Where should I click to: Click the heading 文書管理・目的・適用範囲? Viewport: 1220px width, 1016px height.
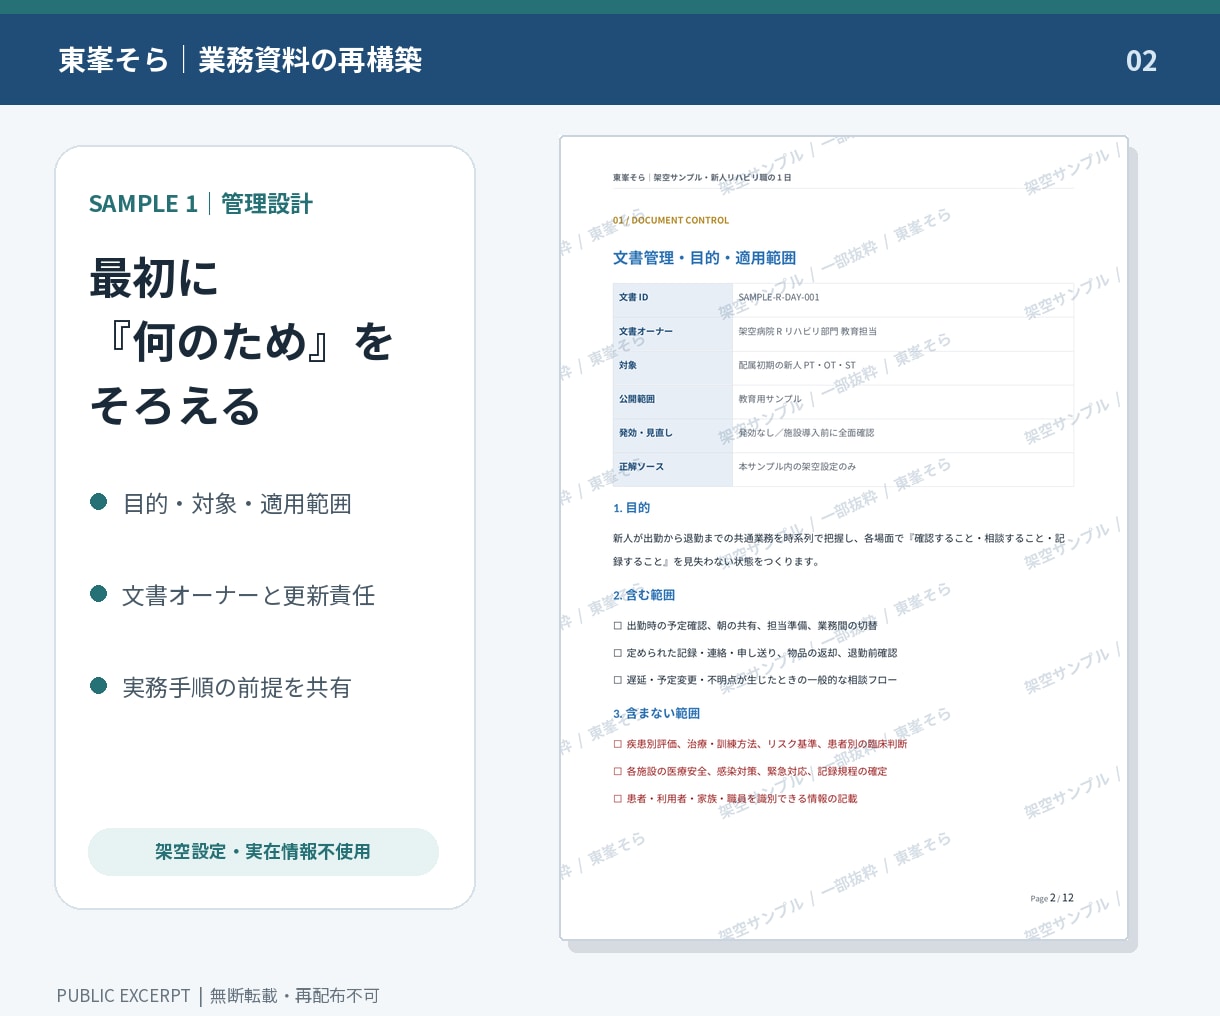tap(704, 258)
